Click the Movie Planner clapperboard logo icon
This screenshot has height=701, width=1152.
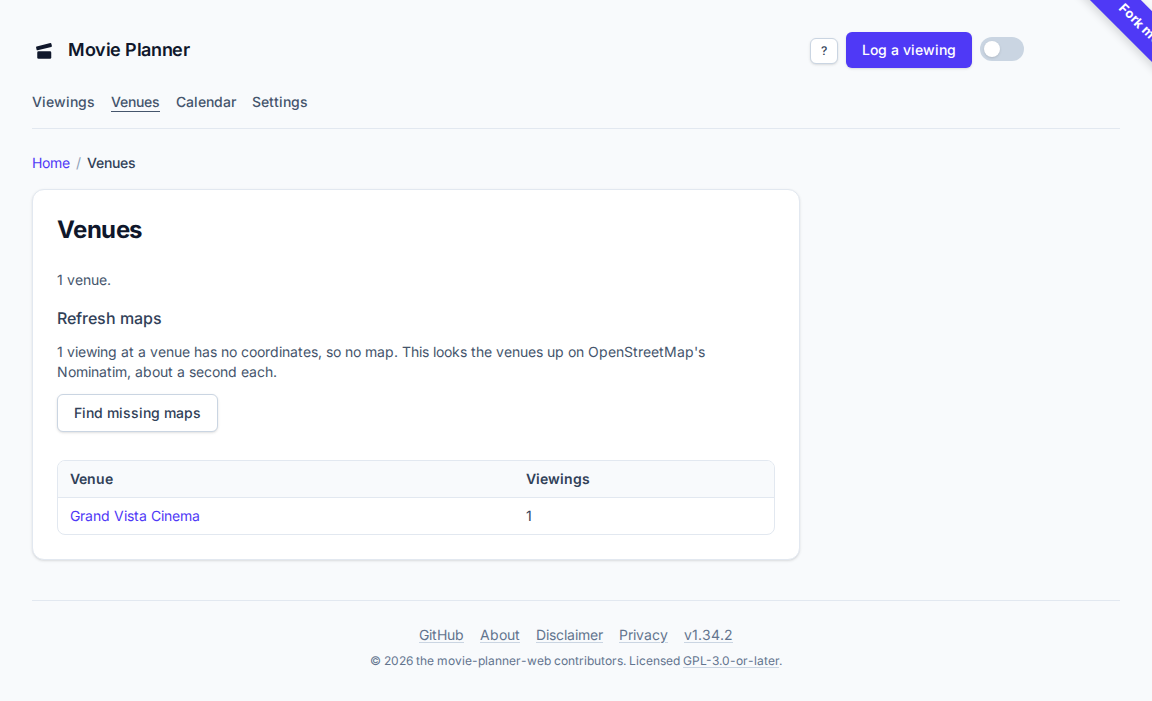[x=44, y=51]
